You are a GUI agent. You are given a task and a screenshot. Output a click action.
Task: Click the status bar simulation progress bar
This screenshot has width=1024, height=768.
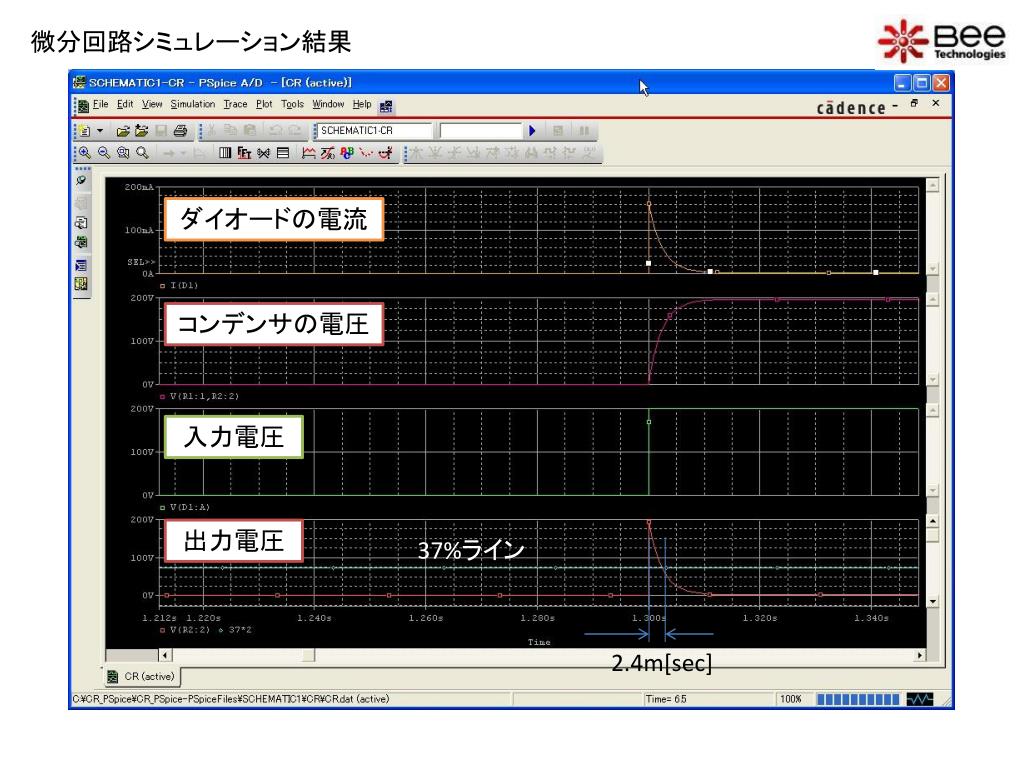pyautogui.click(x=858, y=699)
